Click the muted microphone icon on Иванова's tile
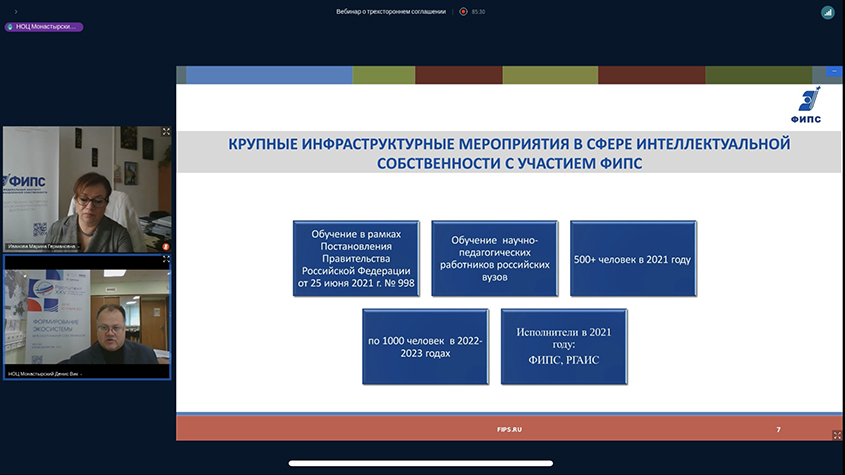Viewport: 845px width, 475px height. (165, 245)
